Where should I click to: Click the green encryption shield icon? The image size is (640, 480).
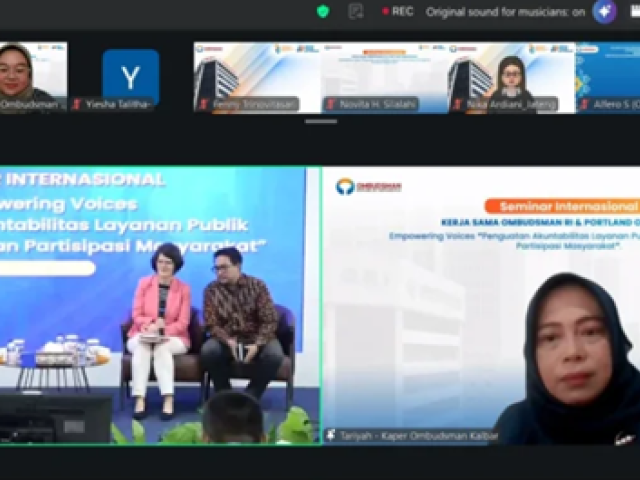pyautogui.click(x=323, y=11)
